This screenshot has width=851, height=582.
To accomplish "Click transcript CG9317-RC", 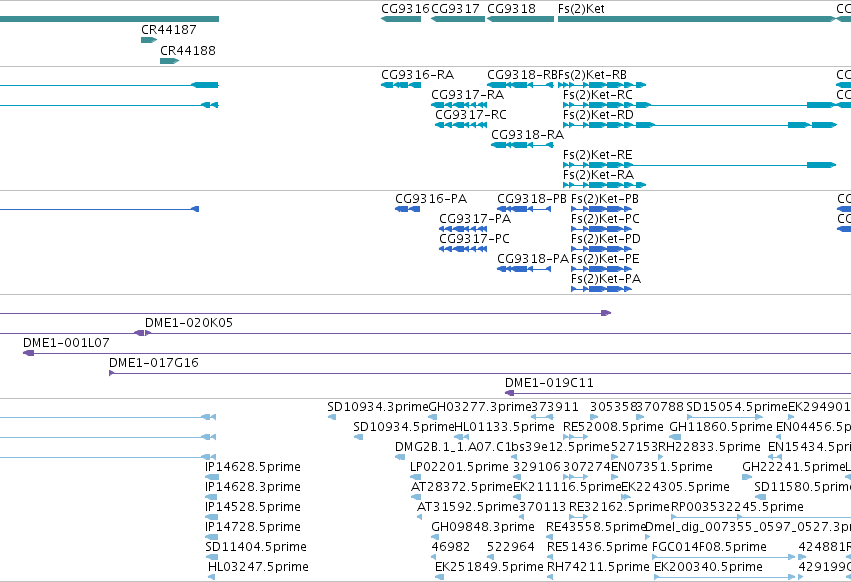I will [x=461, y=125].
